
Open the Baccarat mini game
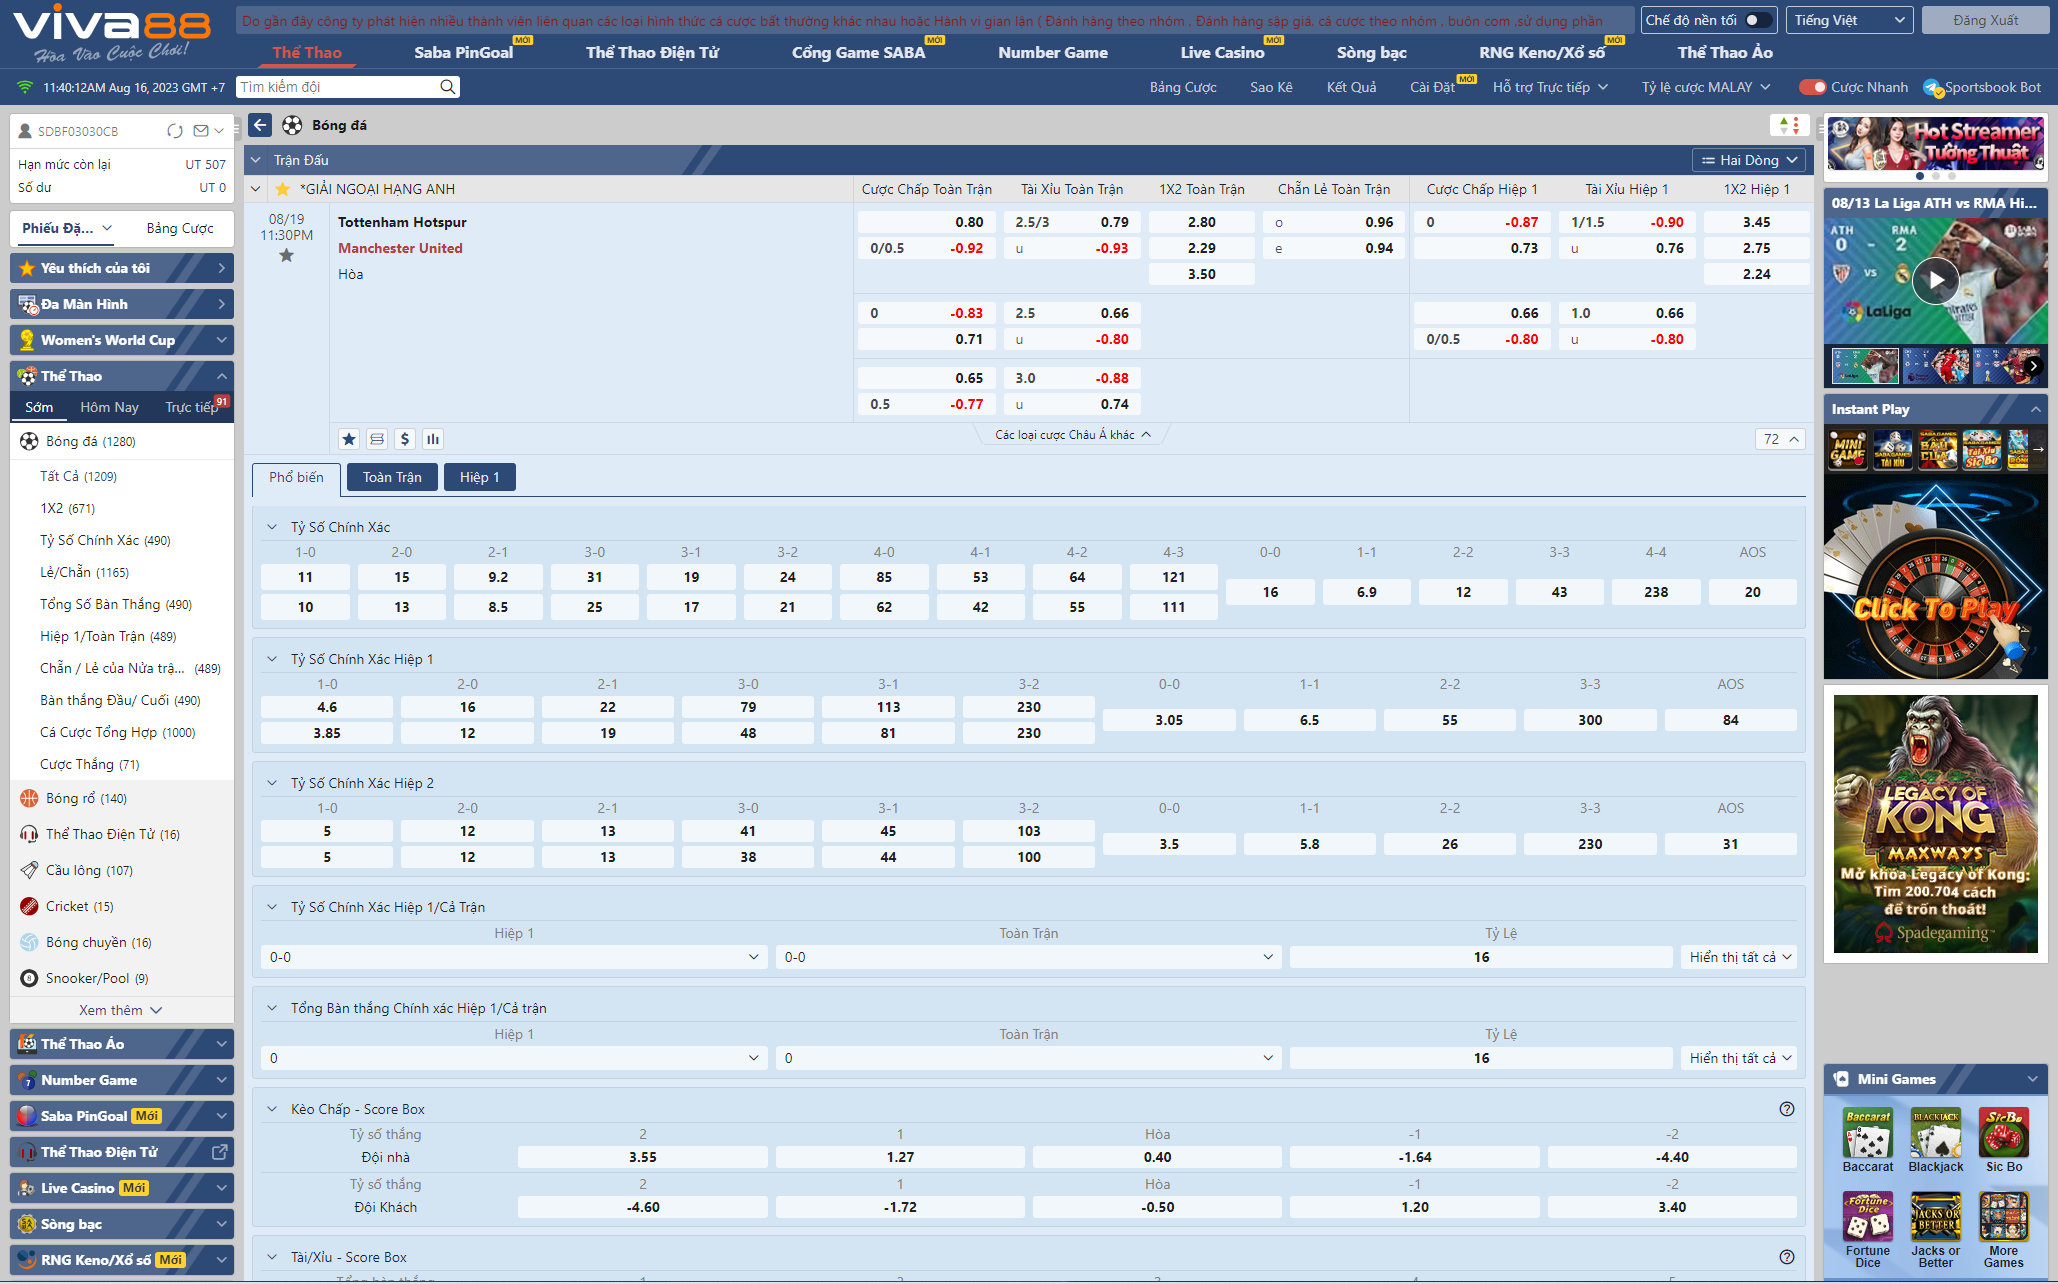[1868, 1140]
